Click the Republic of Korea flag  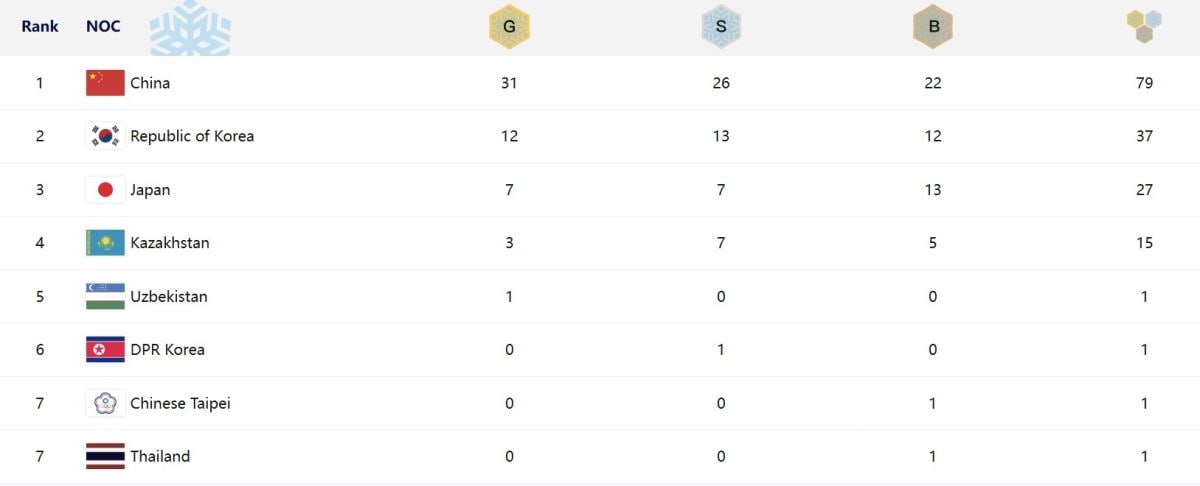coord(105,136)
